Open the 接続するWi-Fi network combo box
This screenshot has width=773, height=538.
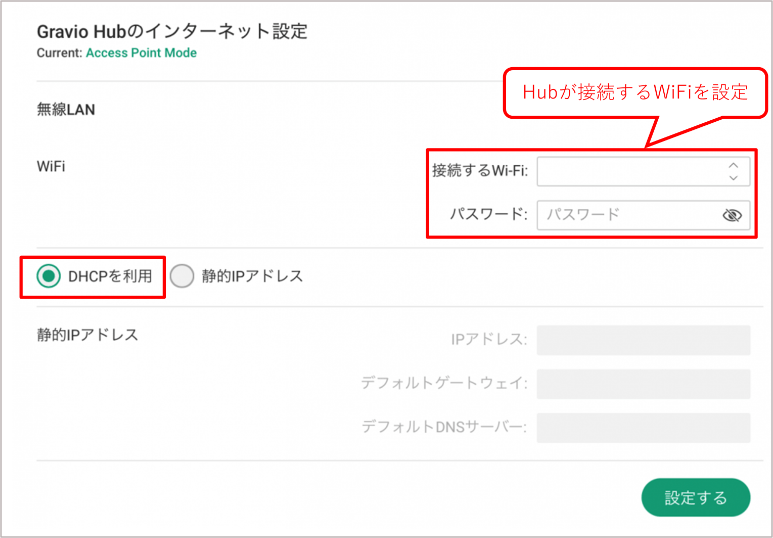[643, 172]
